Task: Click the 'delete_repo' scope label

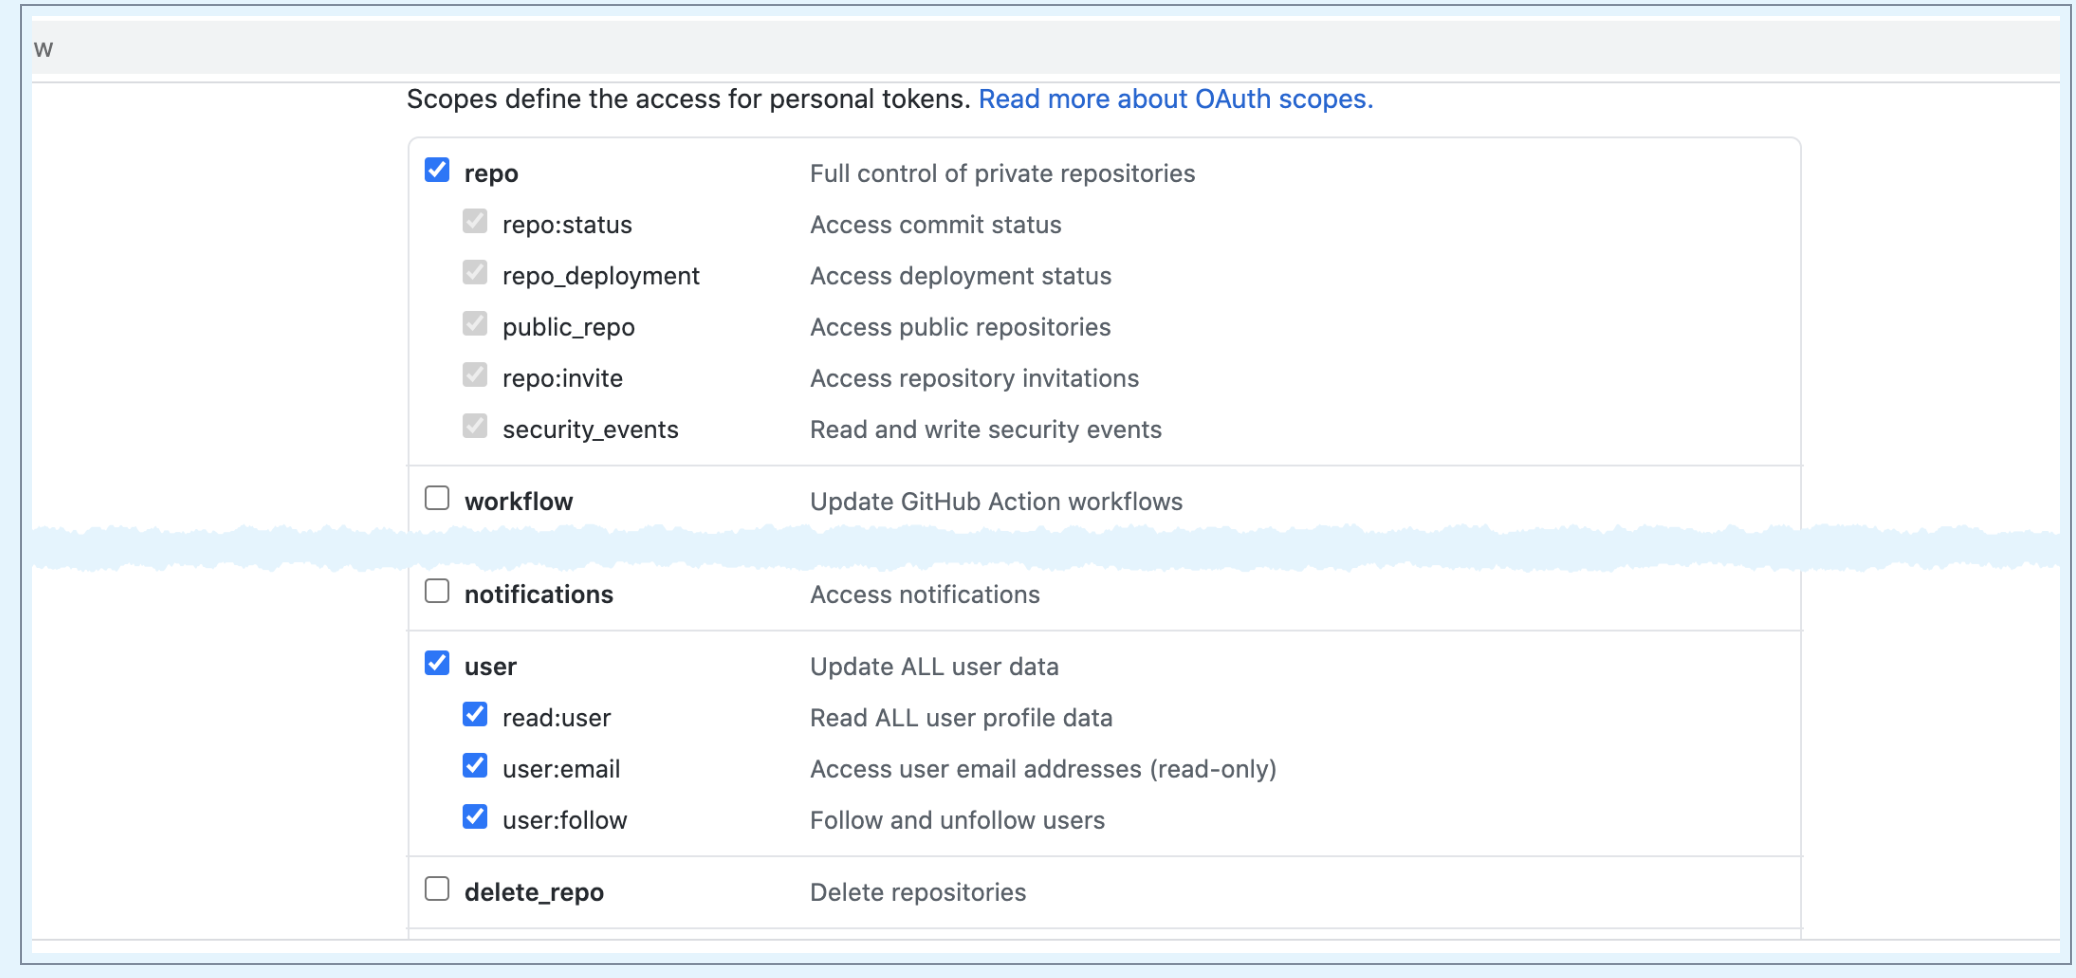Action: (534, 893)
